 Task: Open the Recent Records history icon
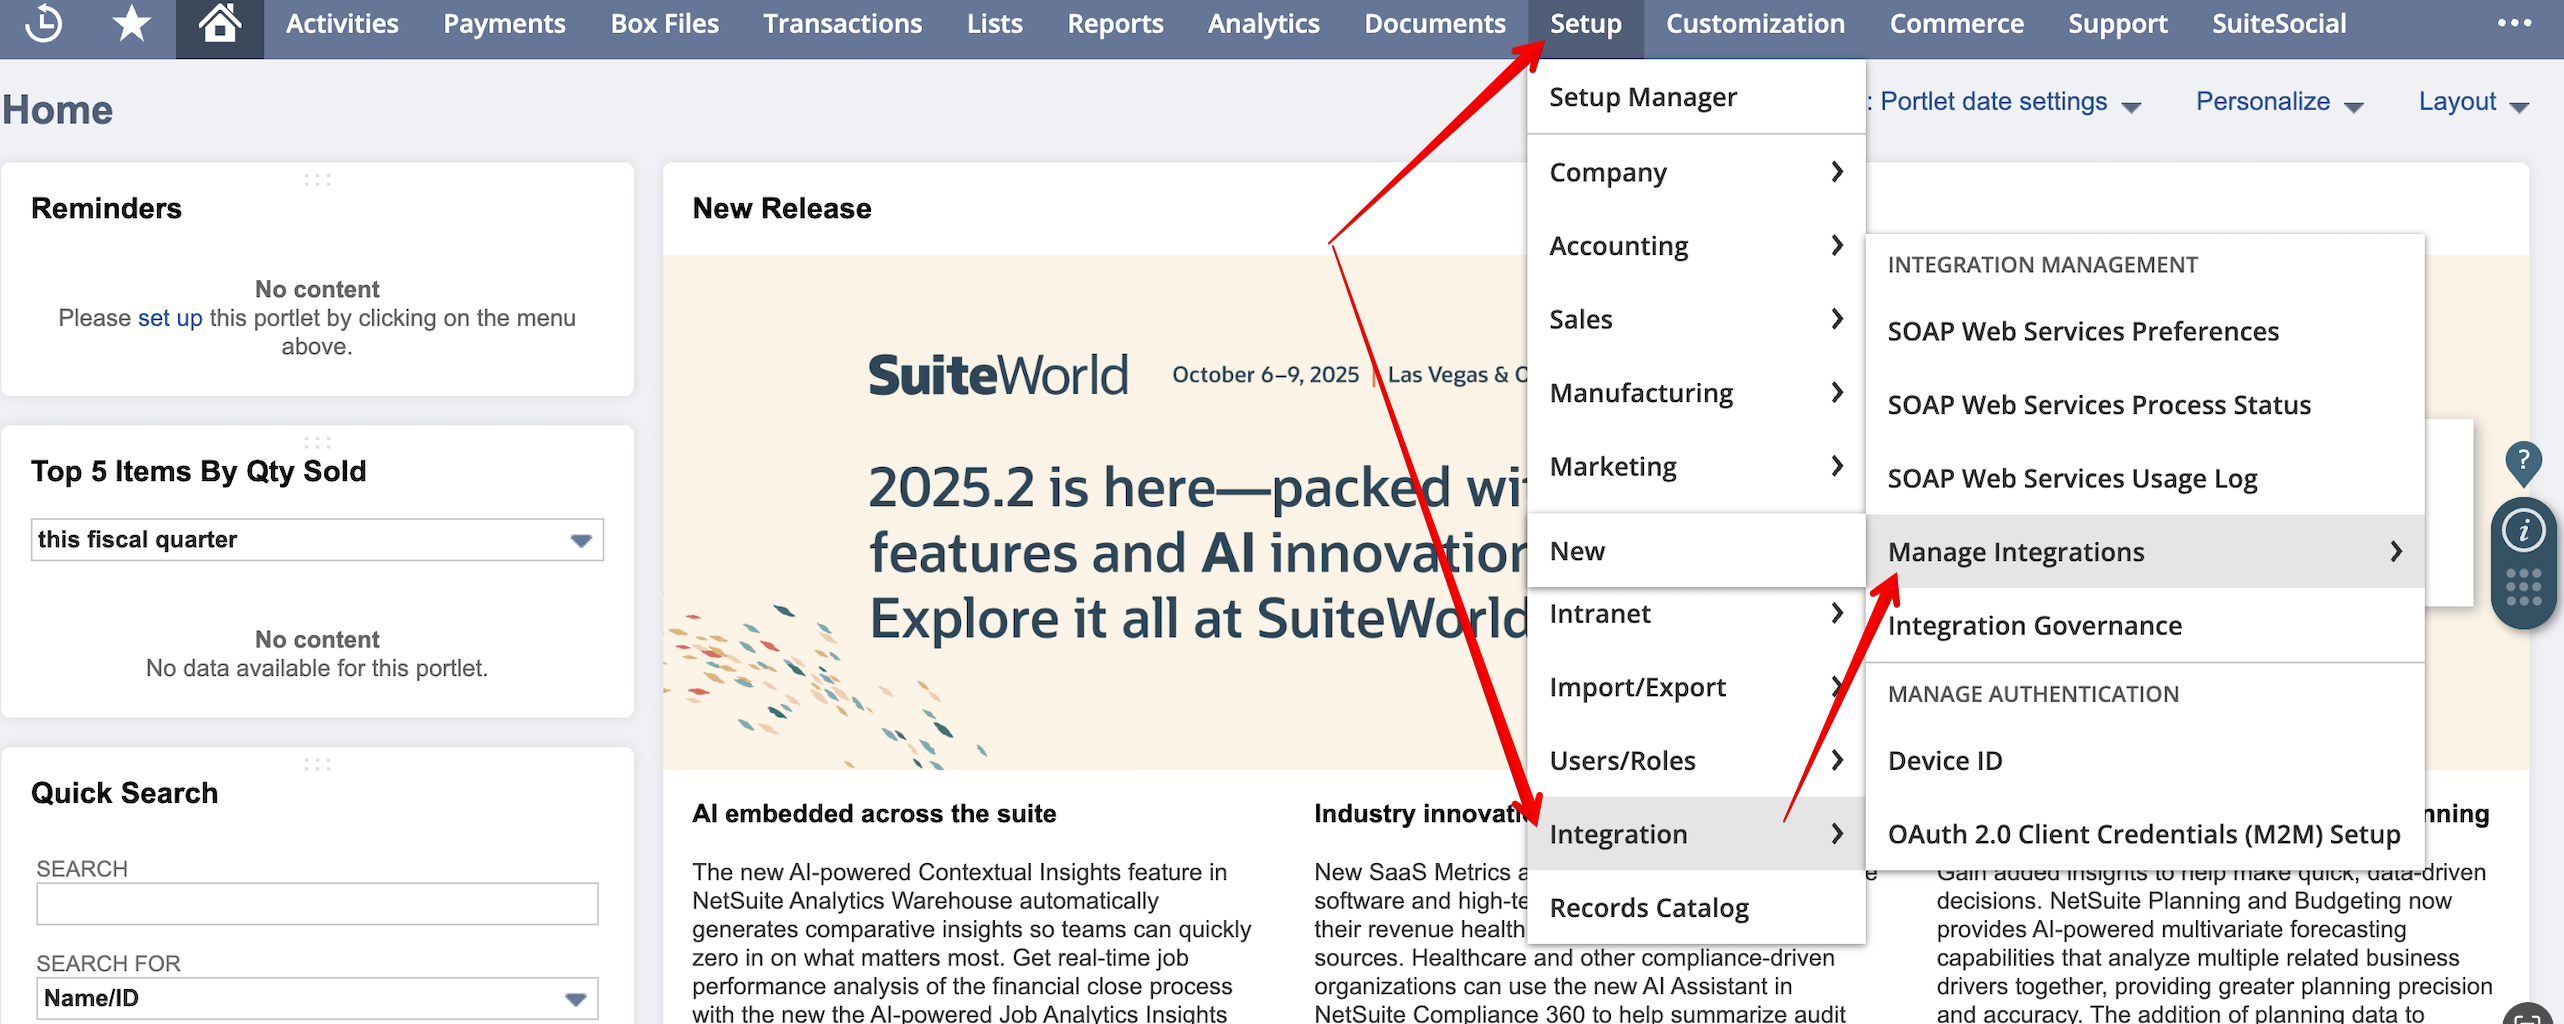[44, 24]
